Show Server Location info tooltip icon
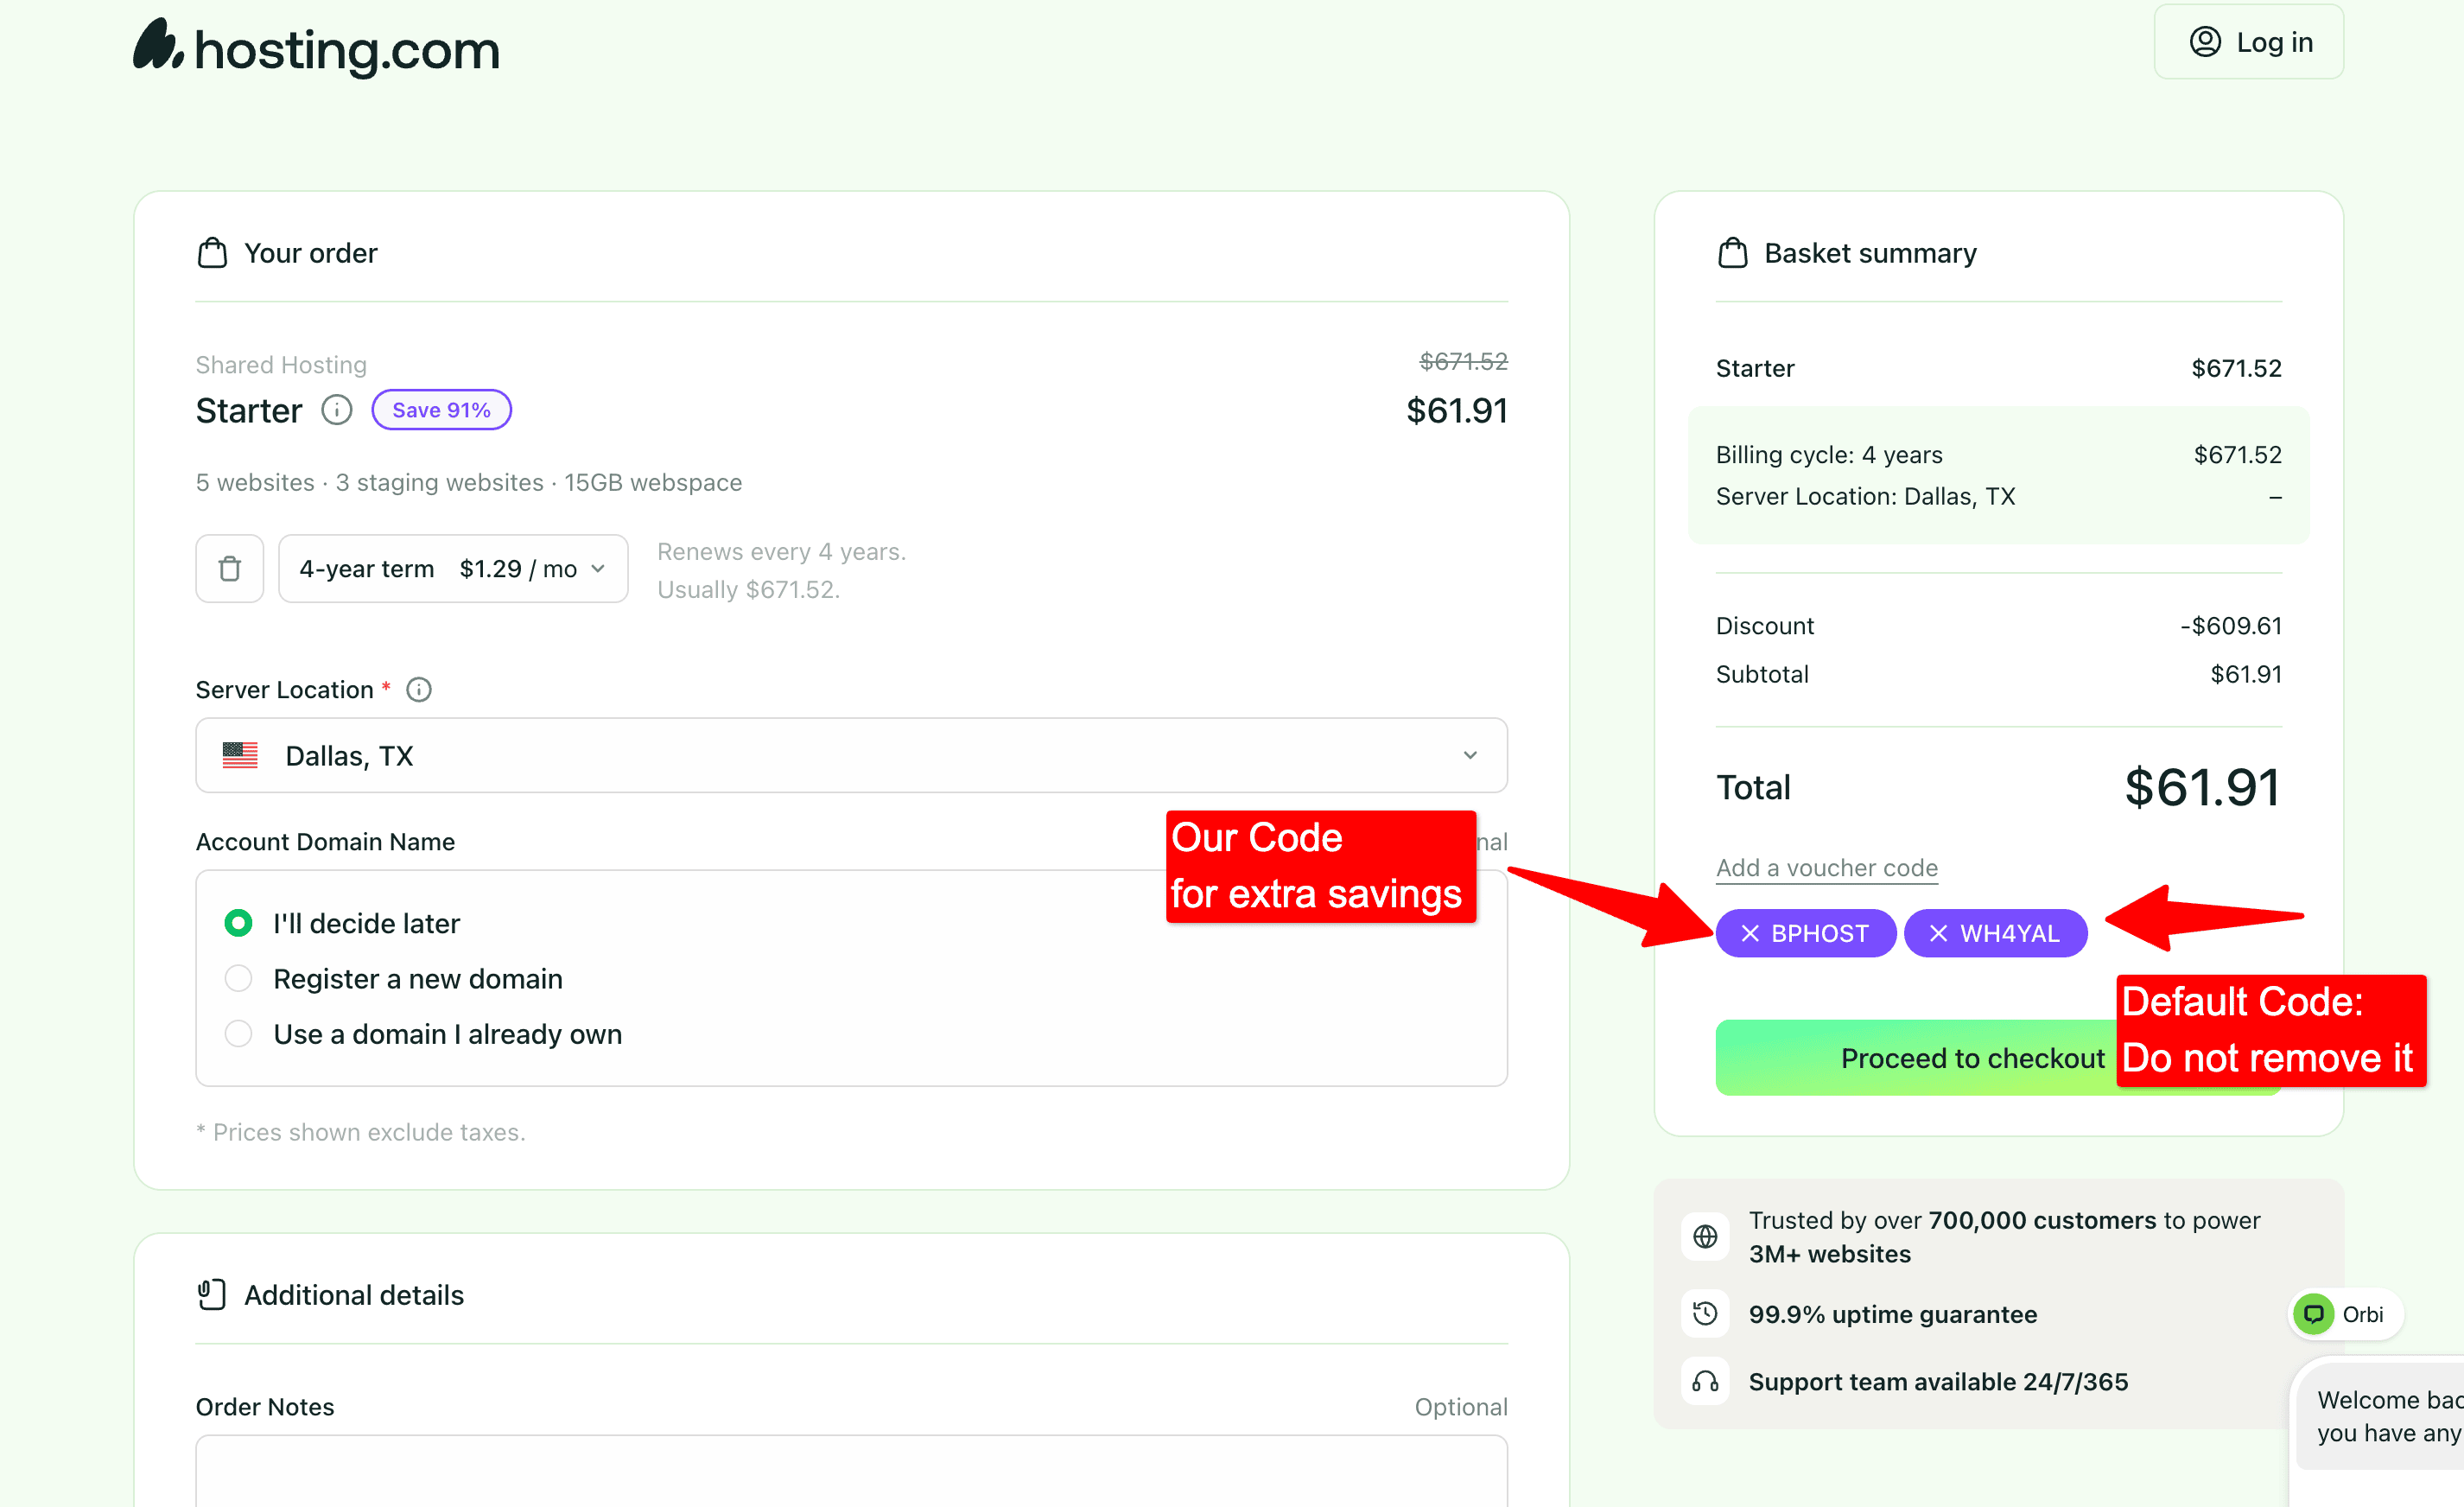The width and height of the screenshot is (2464, 1507). click(x=419, y=689)
